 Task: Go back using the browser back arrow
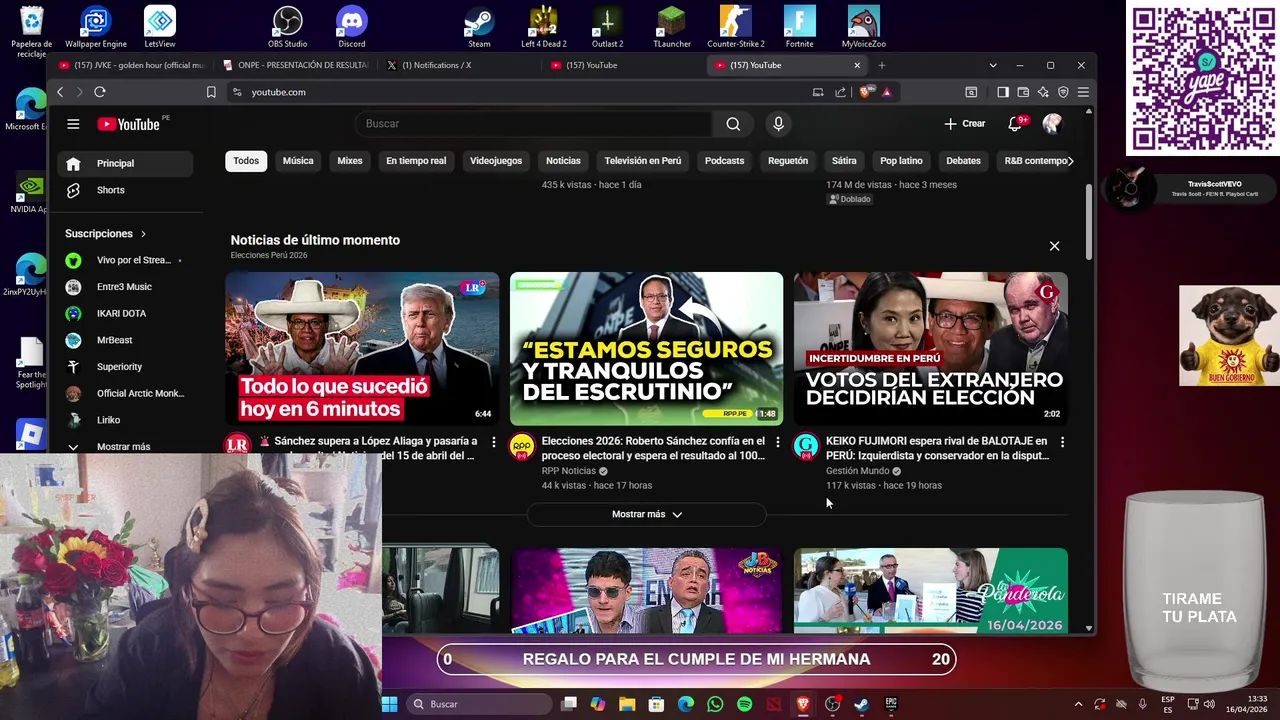click(x=60, y=92)
